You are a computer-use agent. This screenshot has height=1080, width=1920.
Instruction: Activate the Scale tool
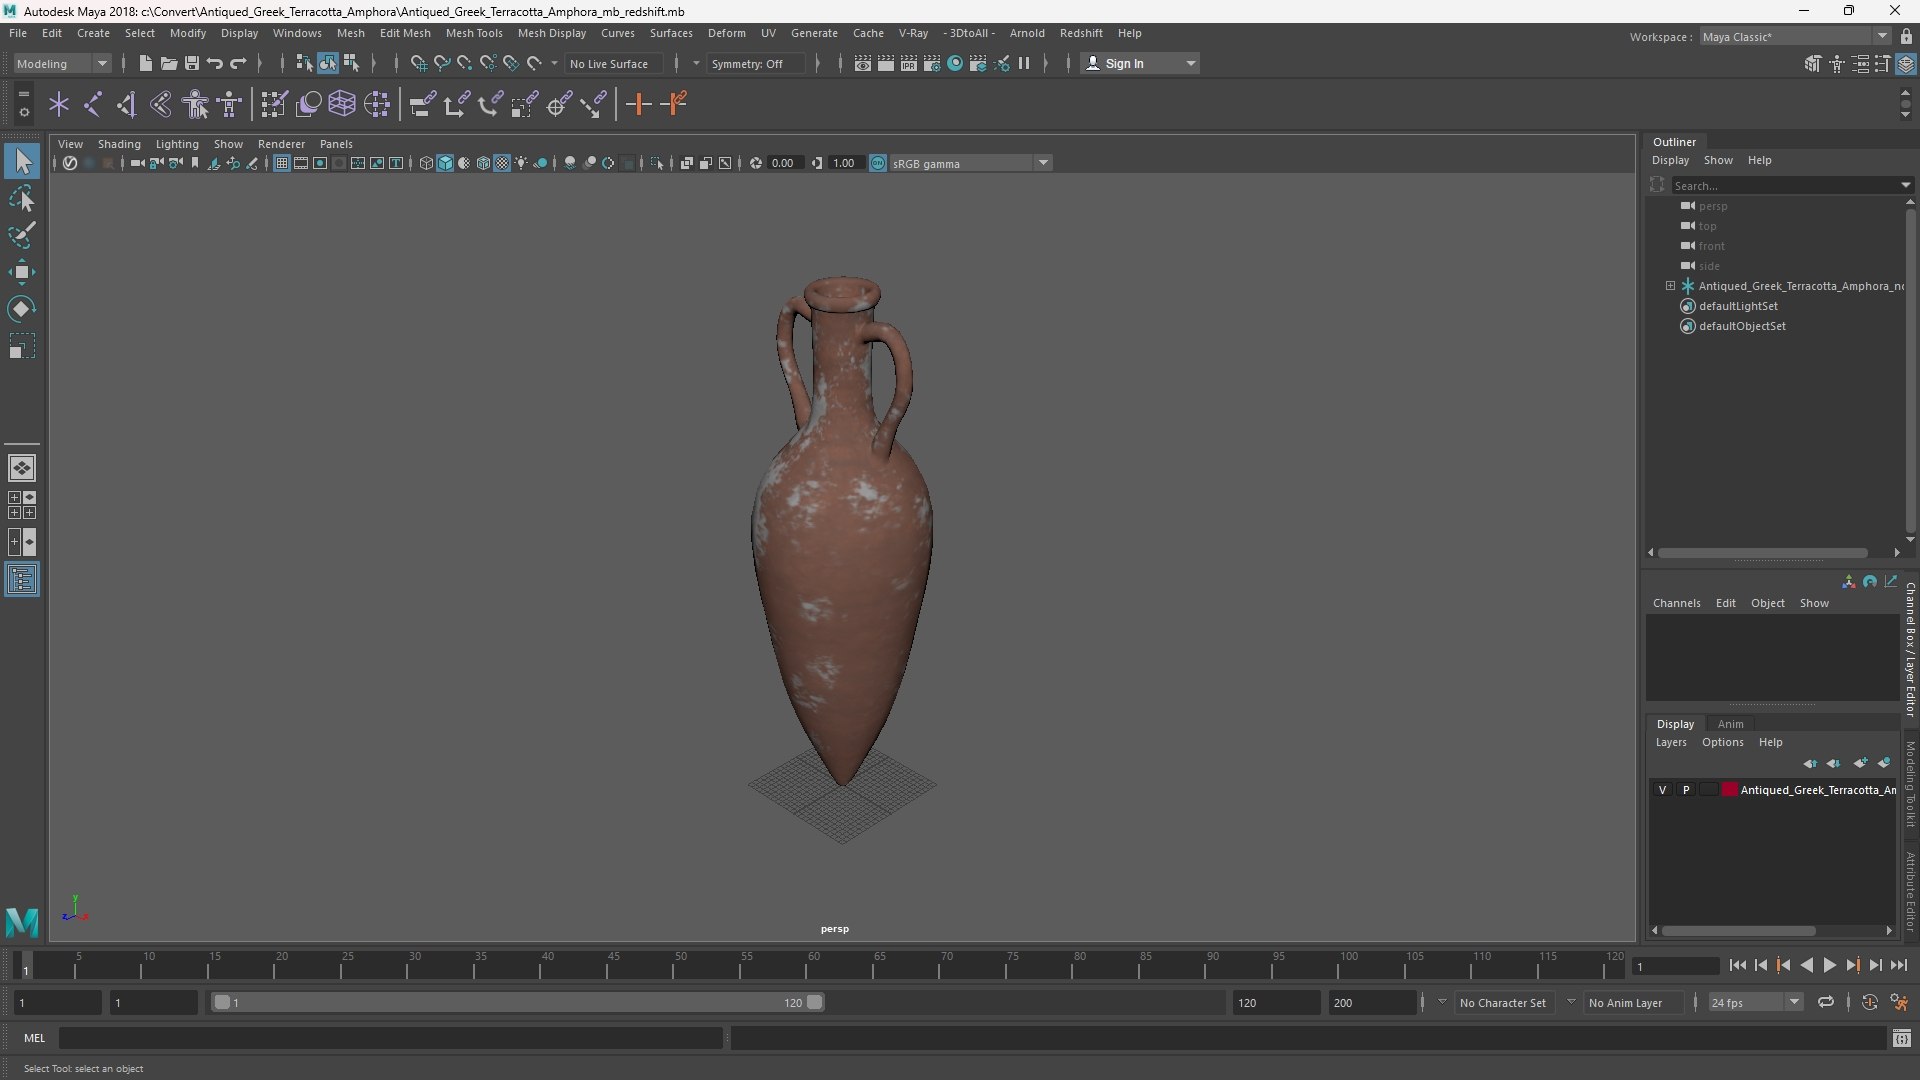pos(22,346)
